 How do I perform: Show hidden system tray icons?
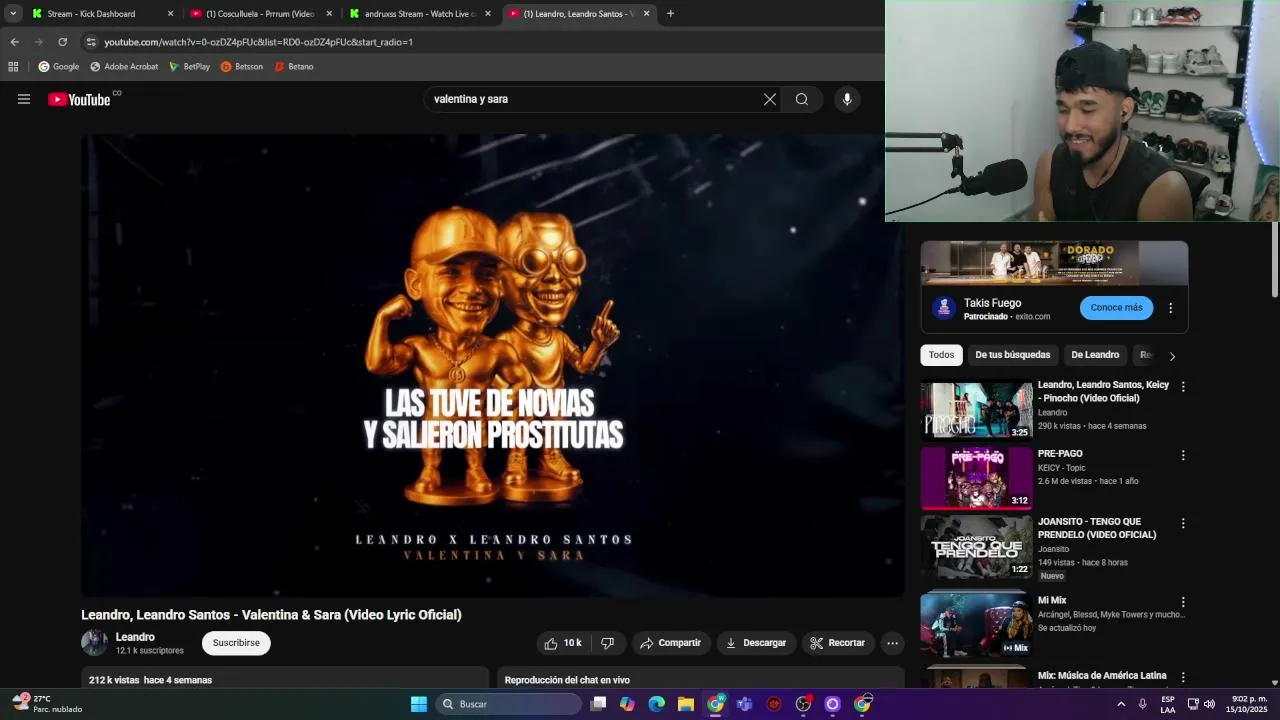[1121, 704]
